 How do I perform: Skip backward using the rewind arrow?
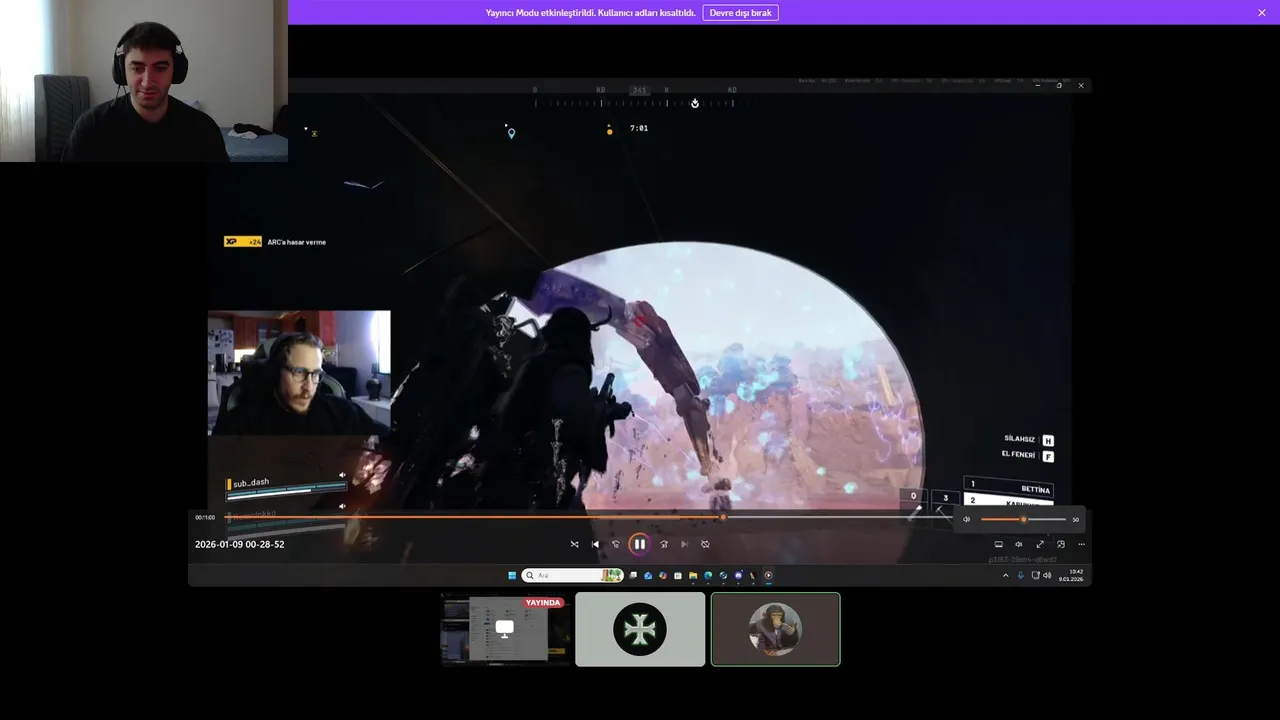pyautogui.click(x=616, y=544)
